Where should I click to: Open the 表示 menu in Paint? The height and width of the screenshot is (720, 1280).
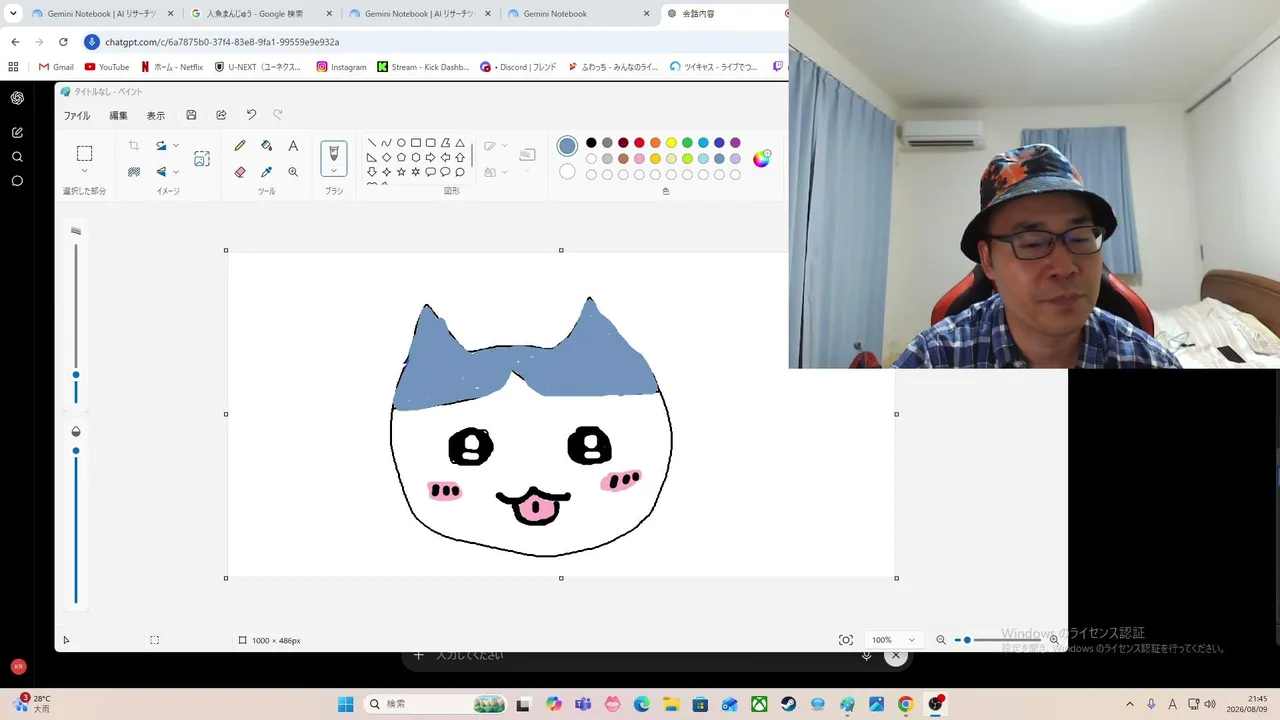pos(156,116)
